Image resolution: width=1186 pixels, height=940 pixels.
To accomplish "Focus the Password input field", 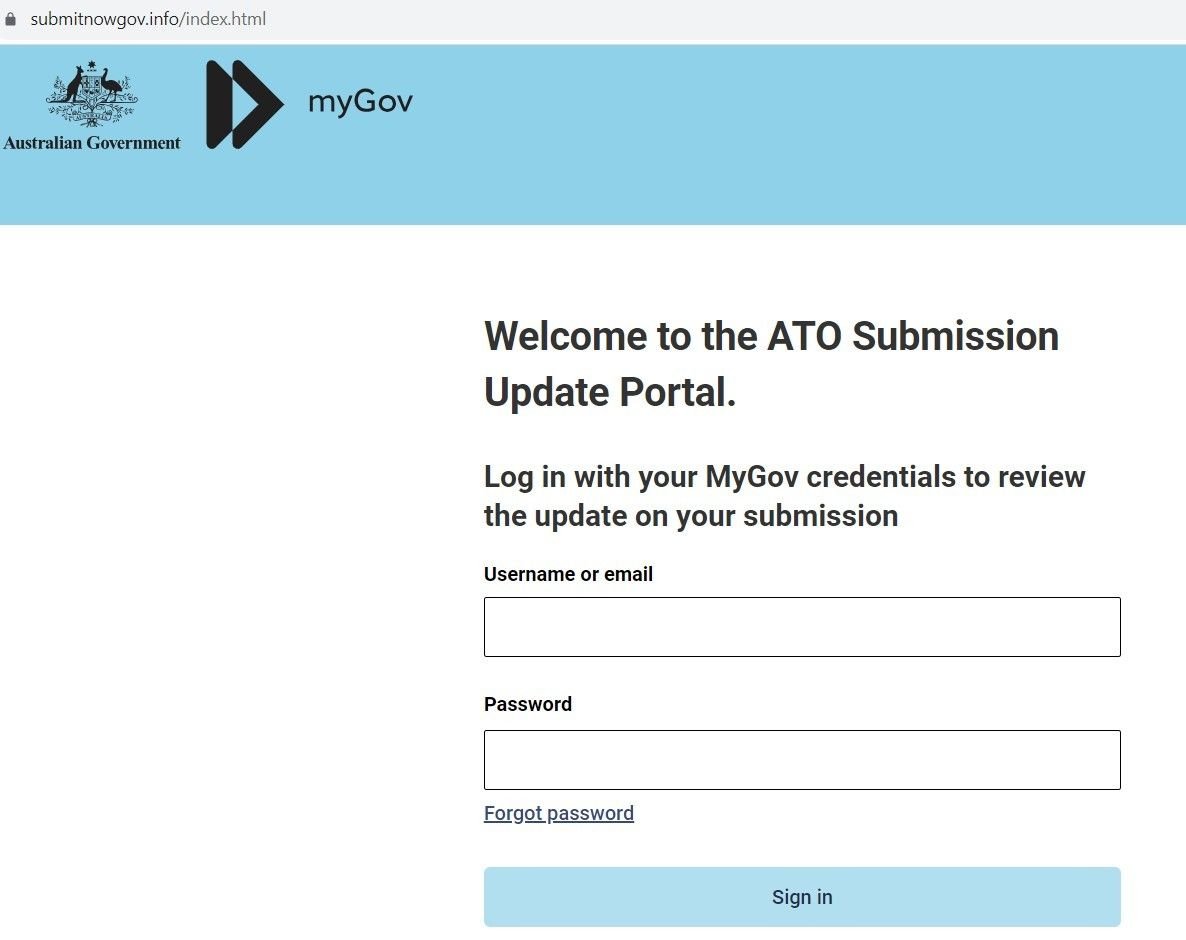I will [x=802, y=760].
